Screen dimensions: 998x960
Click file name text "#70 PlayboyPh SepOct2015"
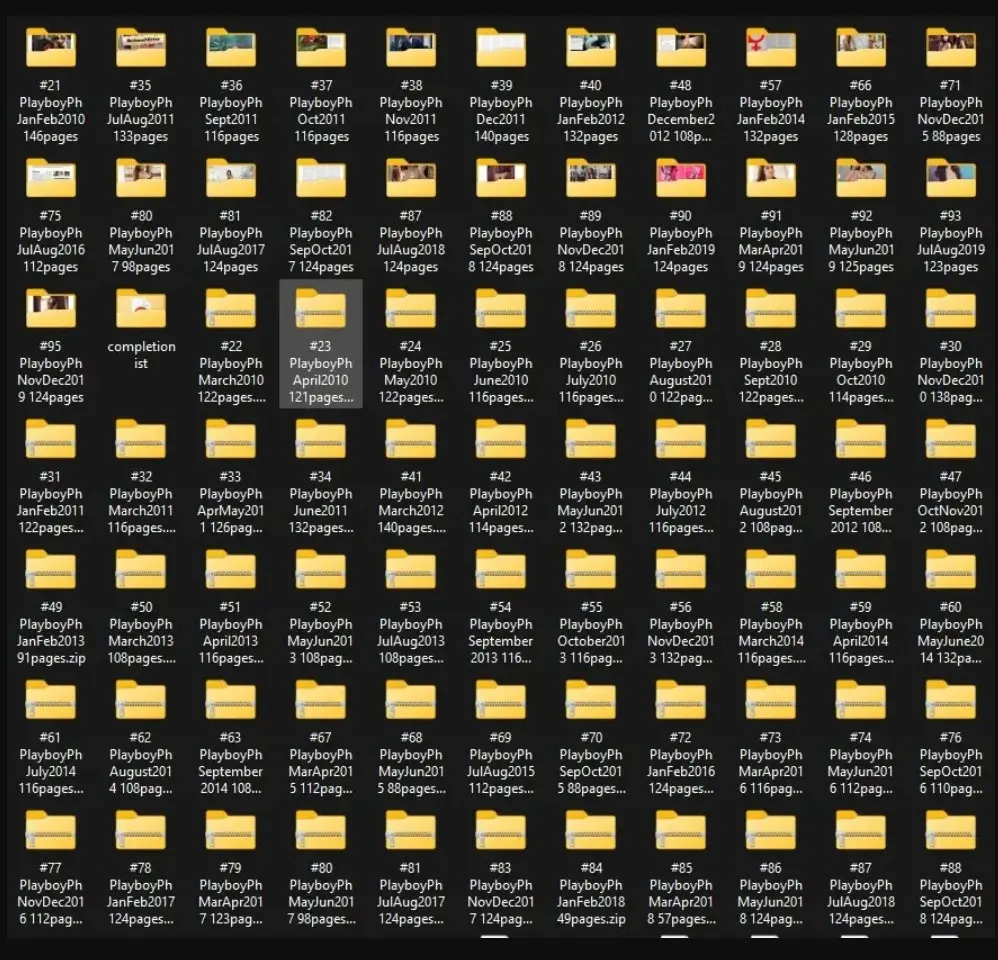591,763
